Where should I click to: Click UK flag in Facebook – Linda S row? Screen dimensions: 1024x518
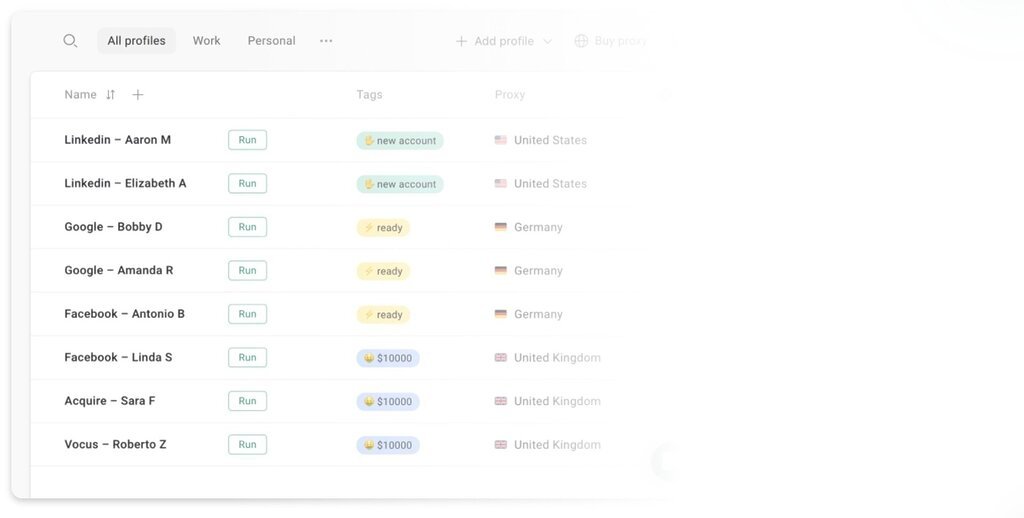click(501, 357)
